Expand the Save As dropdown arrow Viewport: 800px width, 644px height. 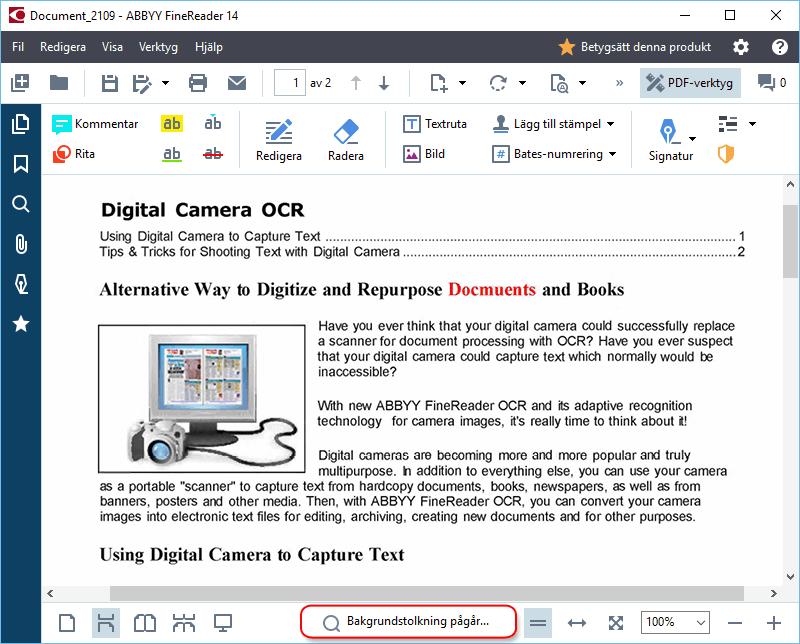tap(165, 83)
